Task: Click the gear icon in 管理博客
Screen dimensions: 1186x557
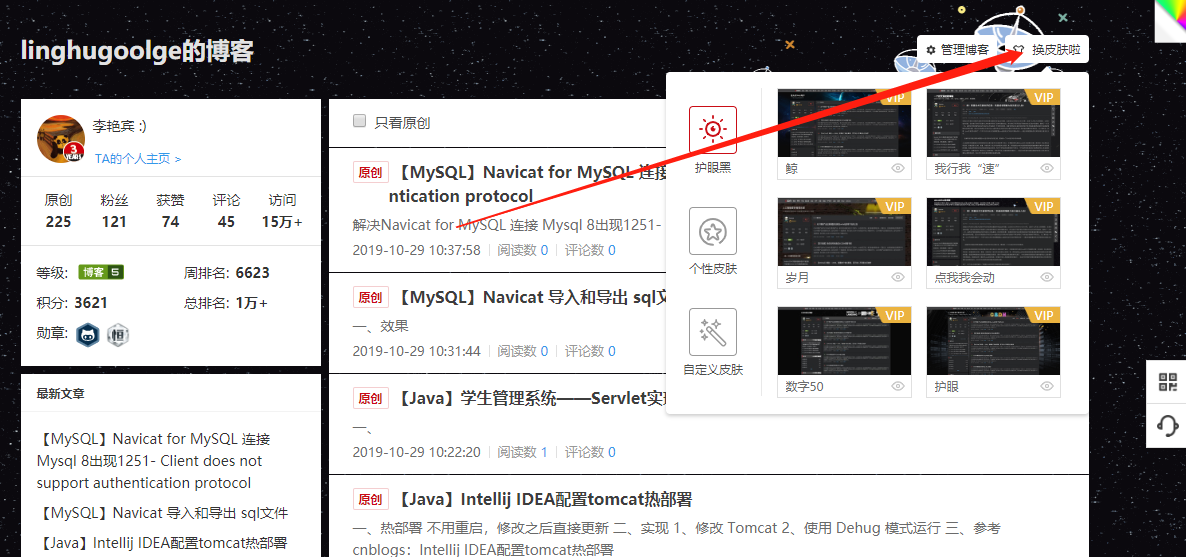Action: coord(931,50)
